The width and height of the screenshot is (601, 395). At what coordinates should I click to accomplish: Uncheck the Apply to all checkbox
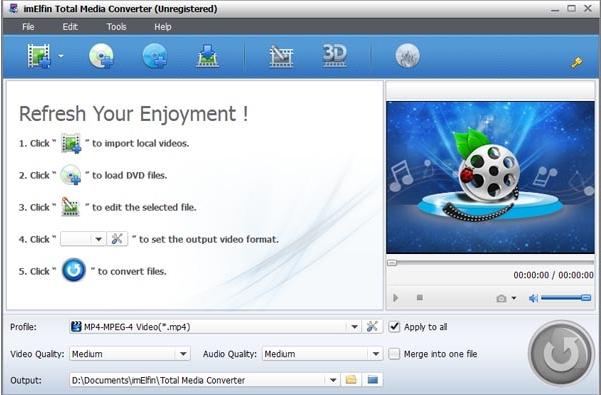[394, 327]
